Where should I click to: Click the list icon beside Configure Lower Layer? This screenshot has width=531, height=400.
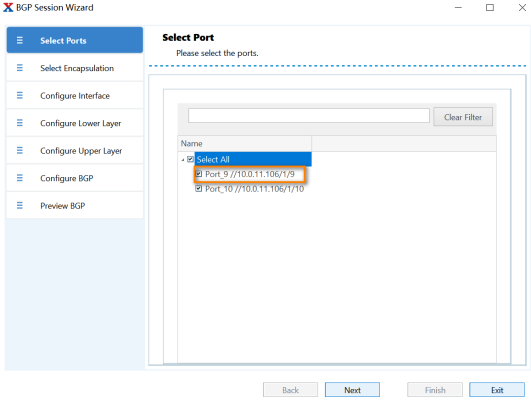coord(20,123)
